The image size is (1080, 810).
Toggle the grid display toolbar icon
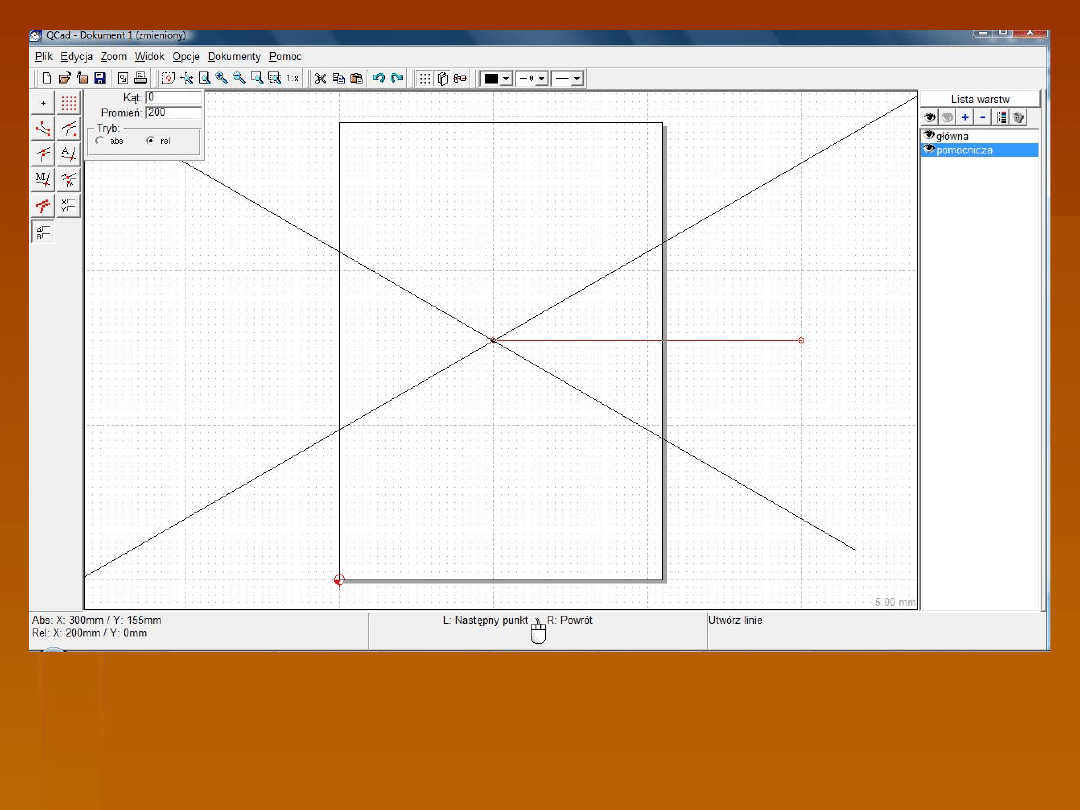click(x=425, y=78)
